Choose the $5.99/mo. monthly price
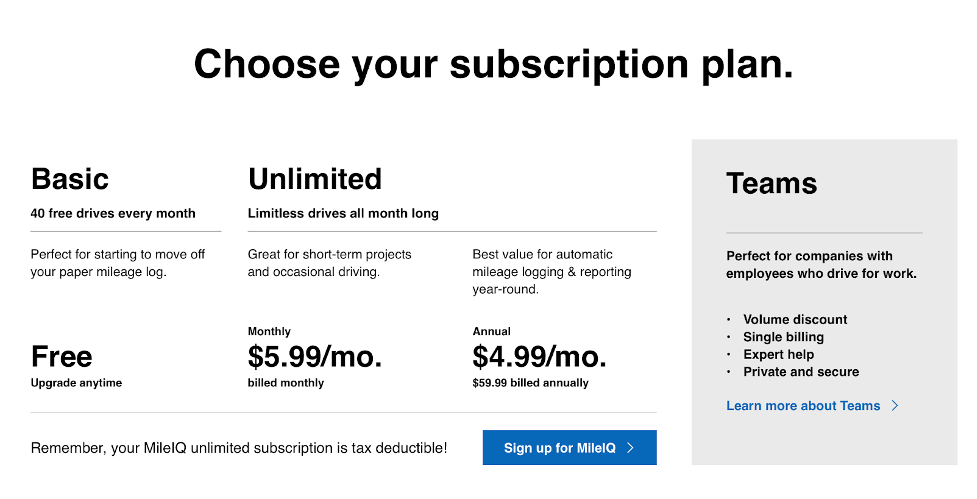Viewport: 977px width, 499px height. pyautogui.click(x=315, y=356)
